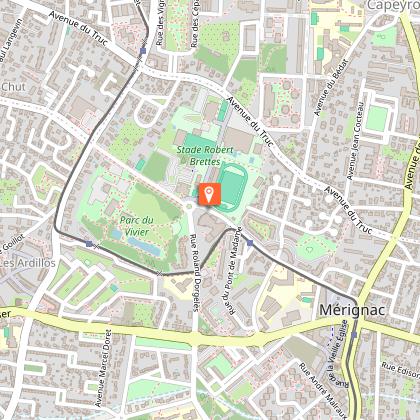
Task: Click the tram stop icon below the Mérignac label
Action: coord(354,334)
